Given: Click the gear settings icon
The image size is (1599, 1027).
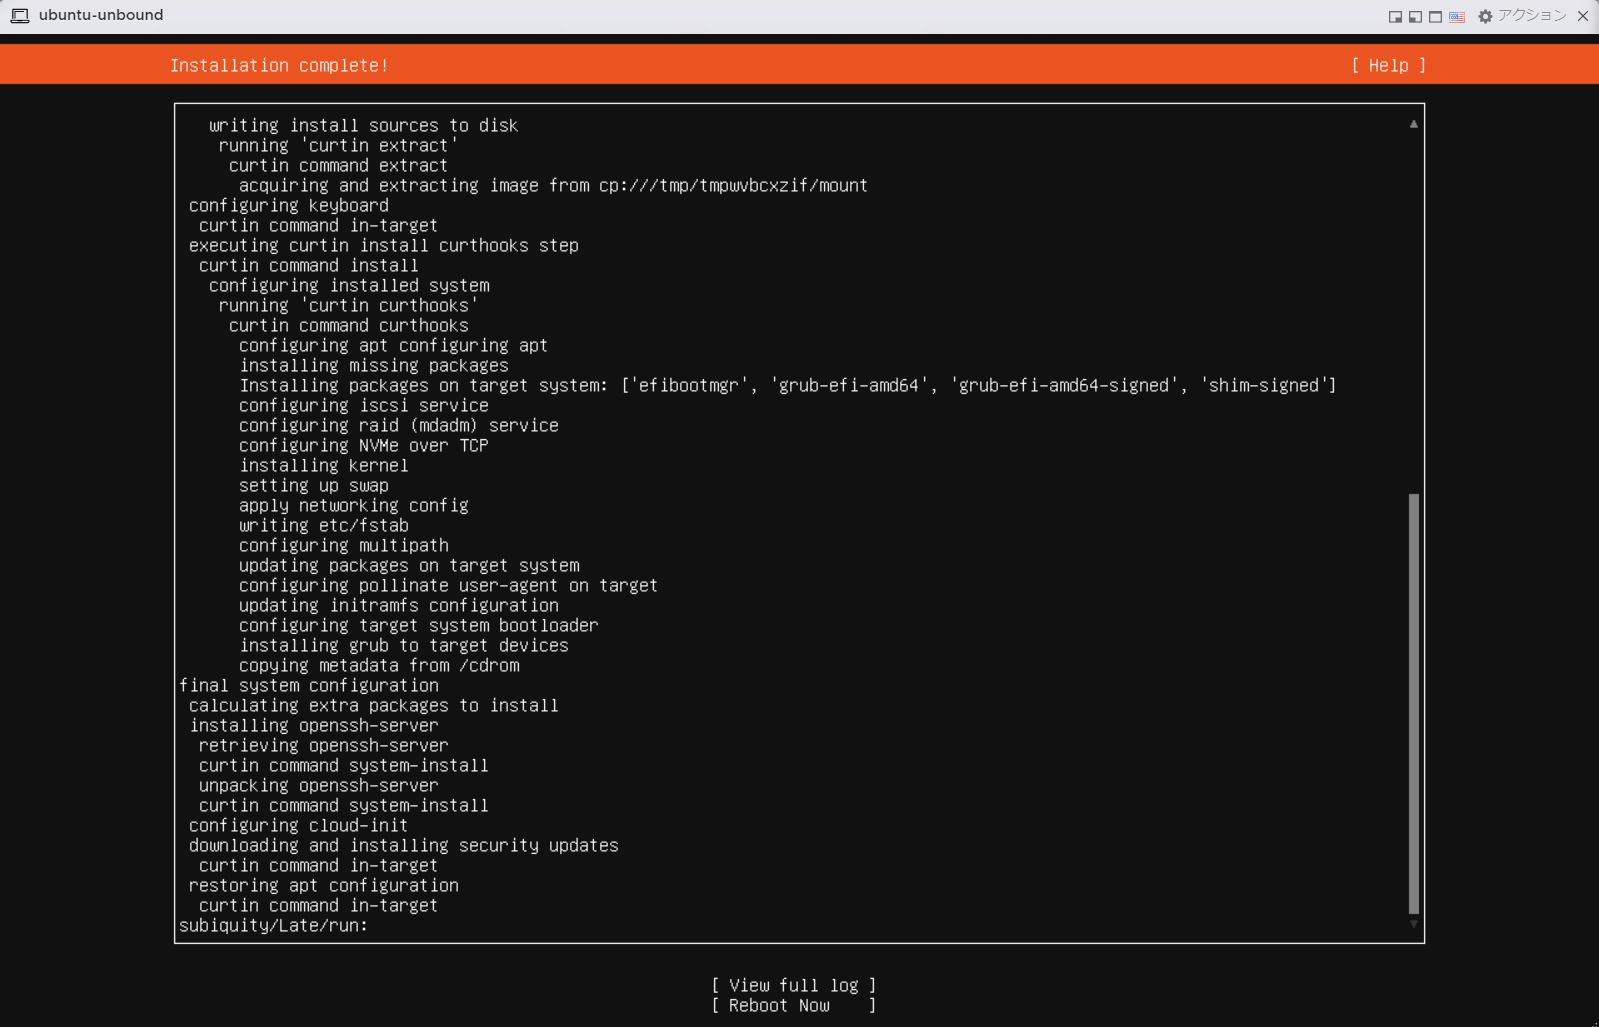Looking at the screenshot, I should tap(1485, 16).
